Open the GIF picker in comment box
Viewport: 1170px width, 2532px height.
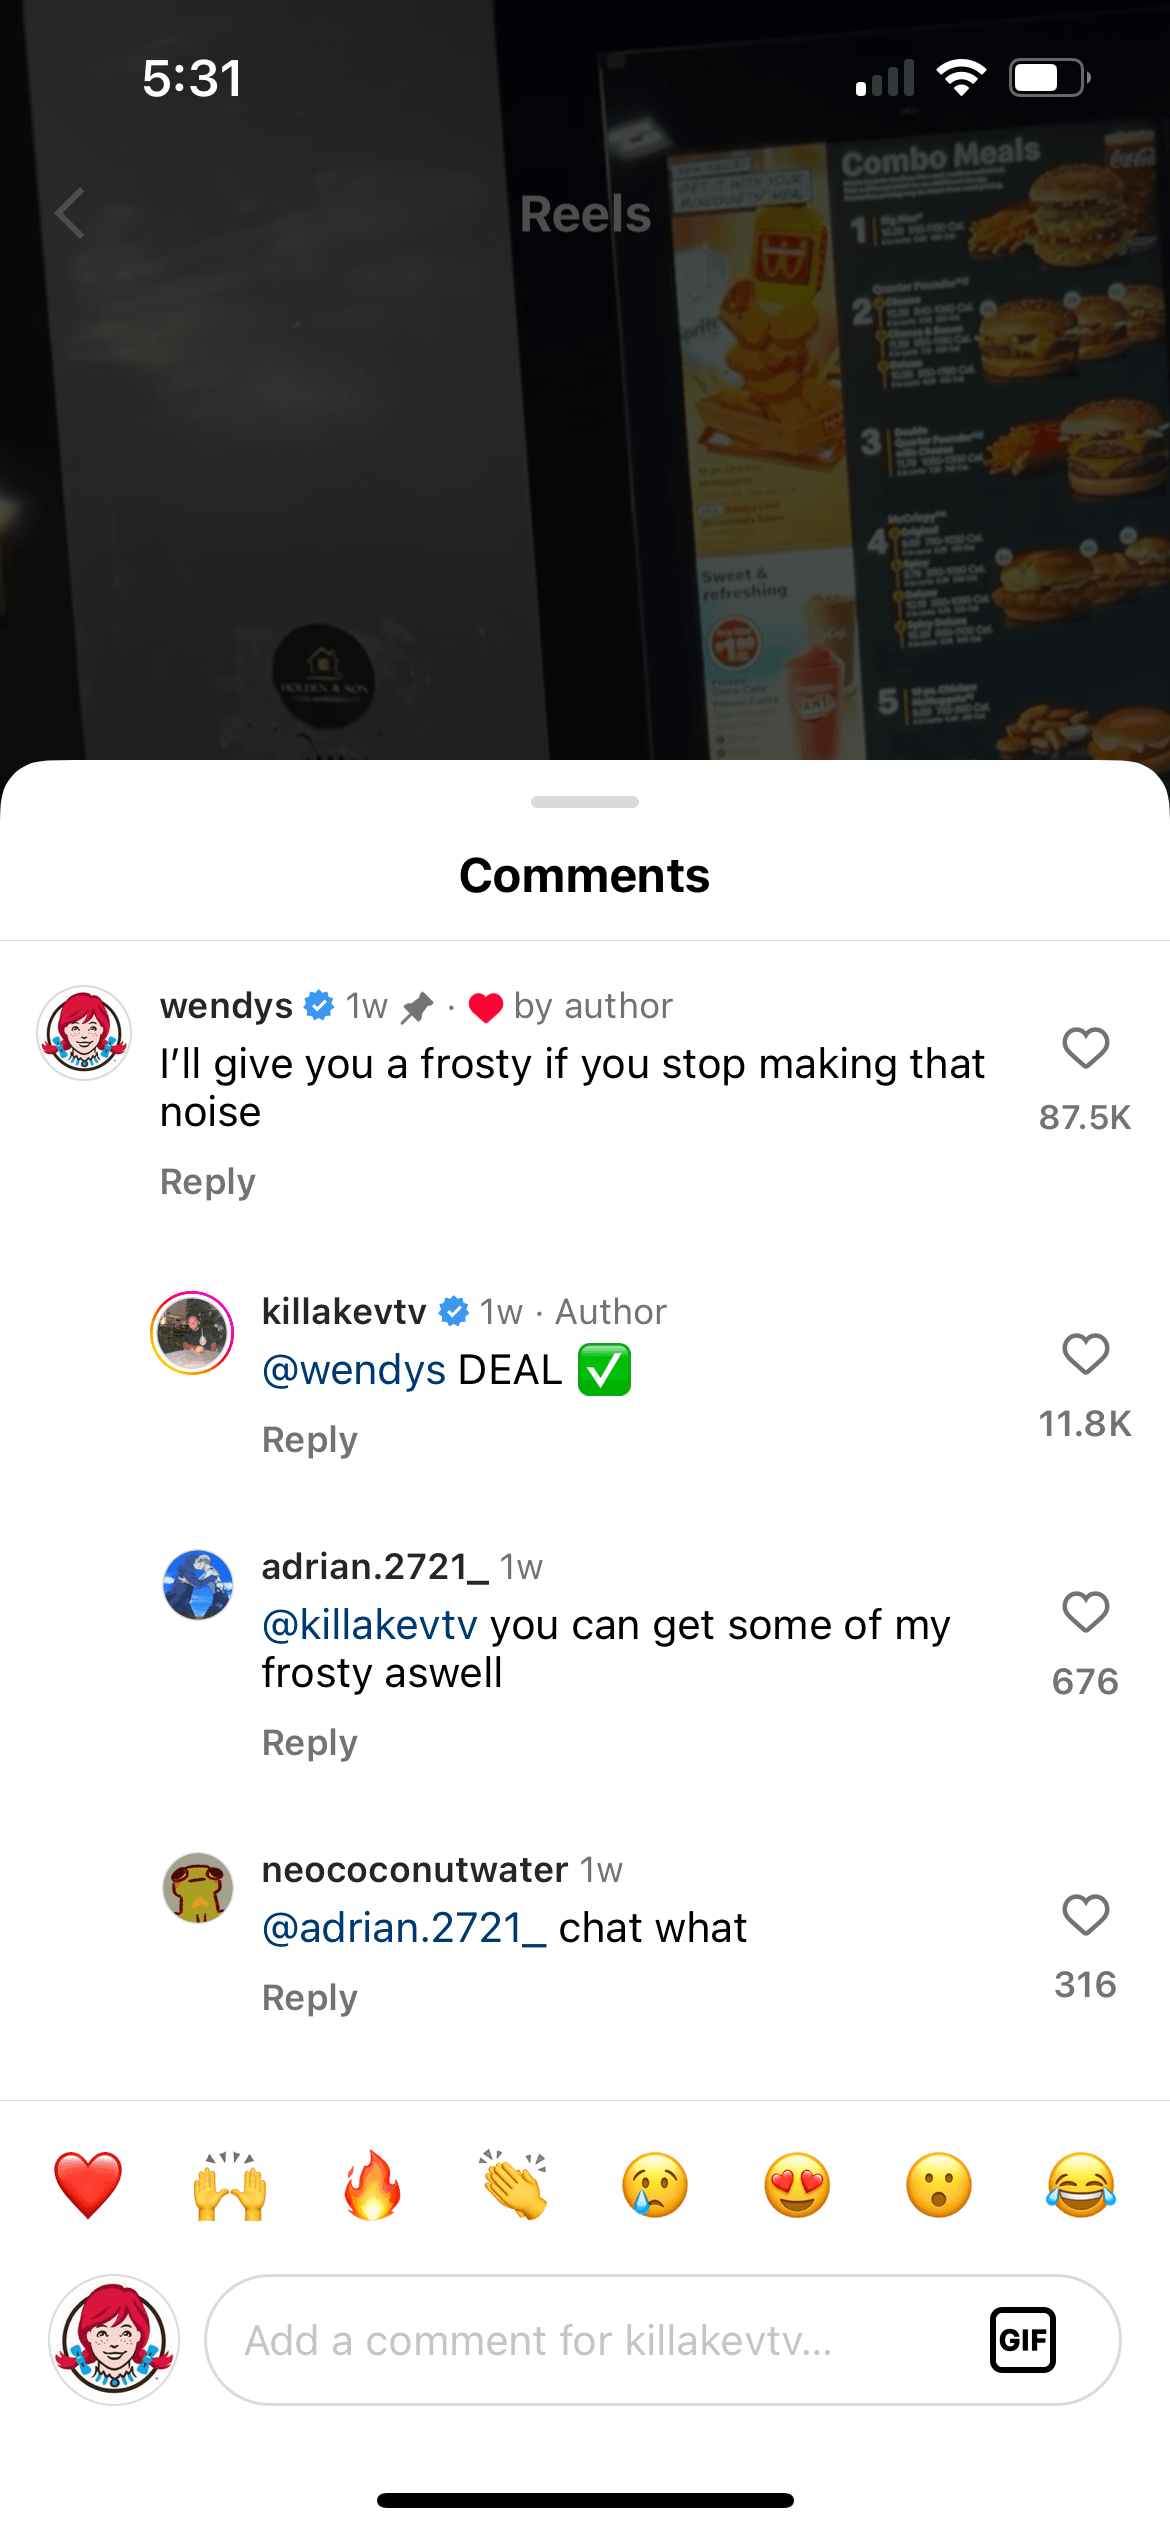[x=1022, y=2340]
